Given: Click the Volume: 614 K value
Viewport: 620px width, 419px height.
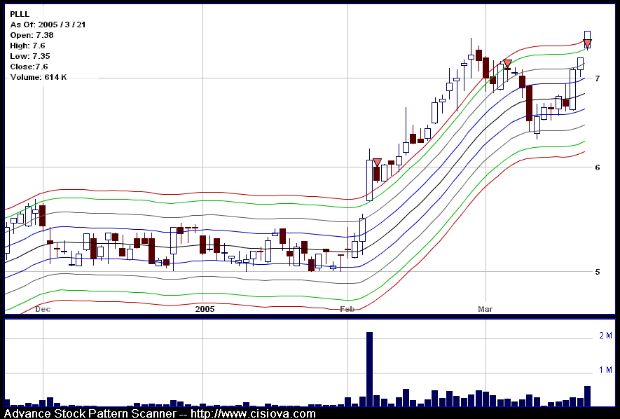Looking at the screenshot, I should point(38,77).
